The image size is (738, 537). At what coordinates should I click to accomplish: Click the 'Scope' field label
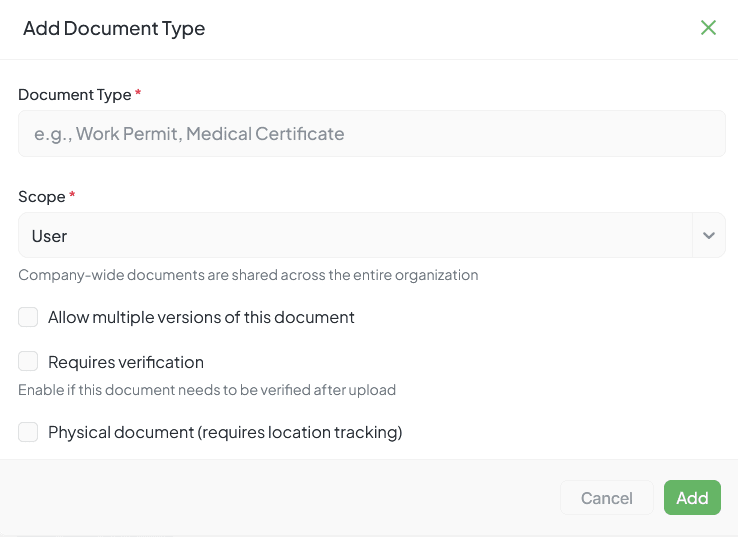41,196
